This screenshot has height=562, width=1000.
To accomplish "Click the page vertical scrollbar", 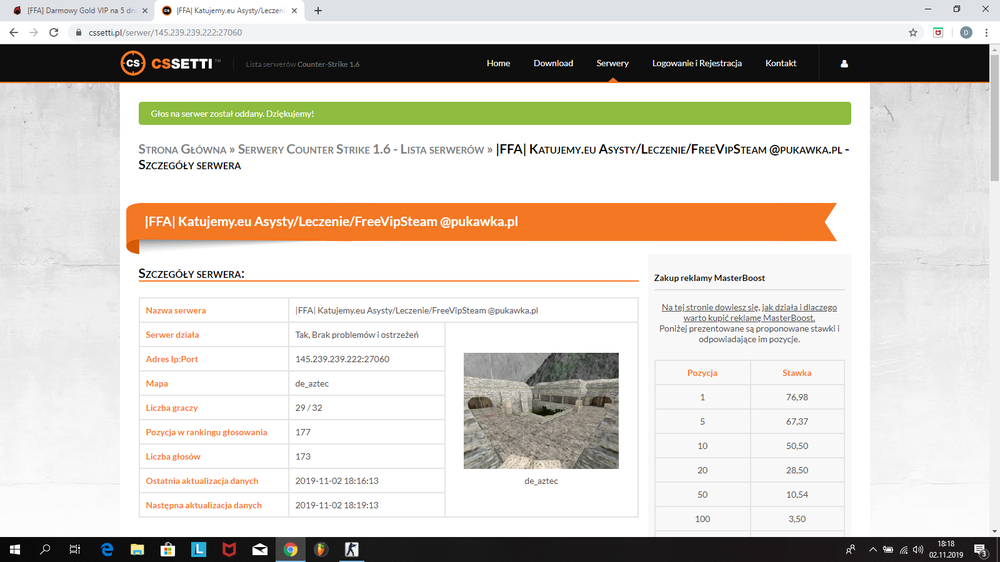I will (x=994, y=117).
